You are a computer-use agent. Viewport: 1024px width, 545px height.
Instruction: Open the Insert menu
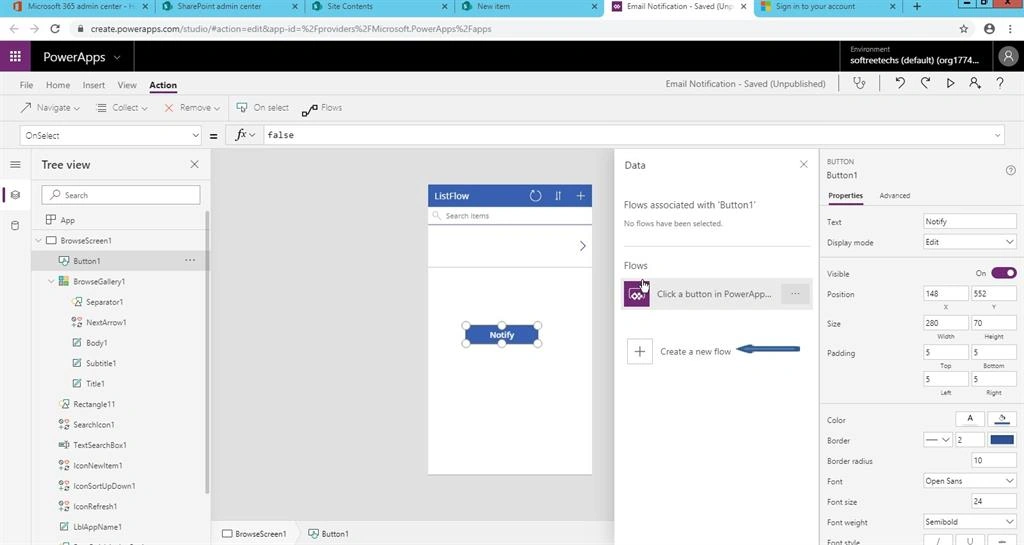[x=93, y=85]
